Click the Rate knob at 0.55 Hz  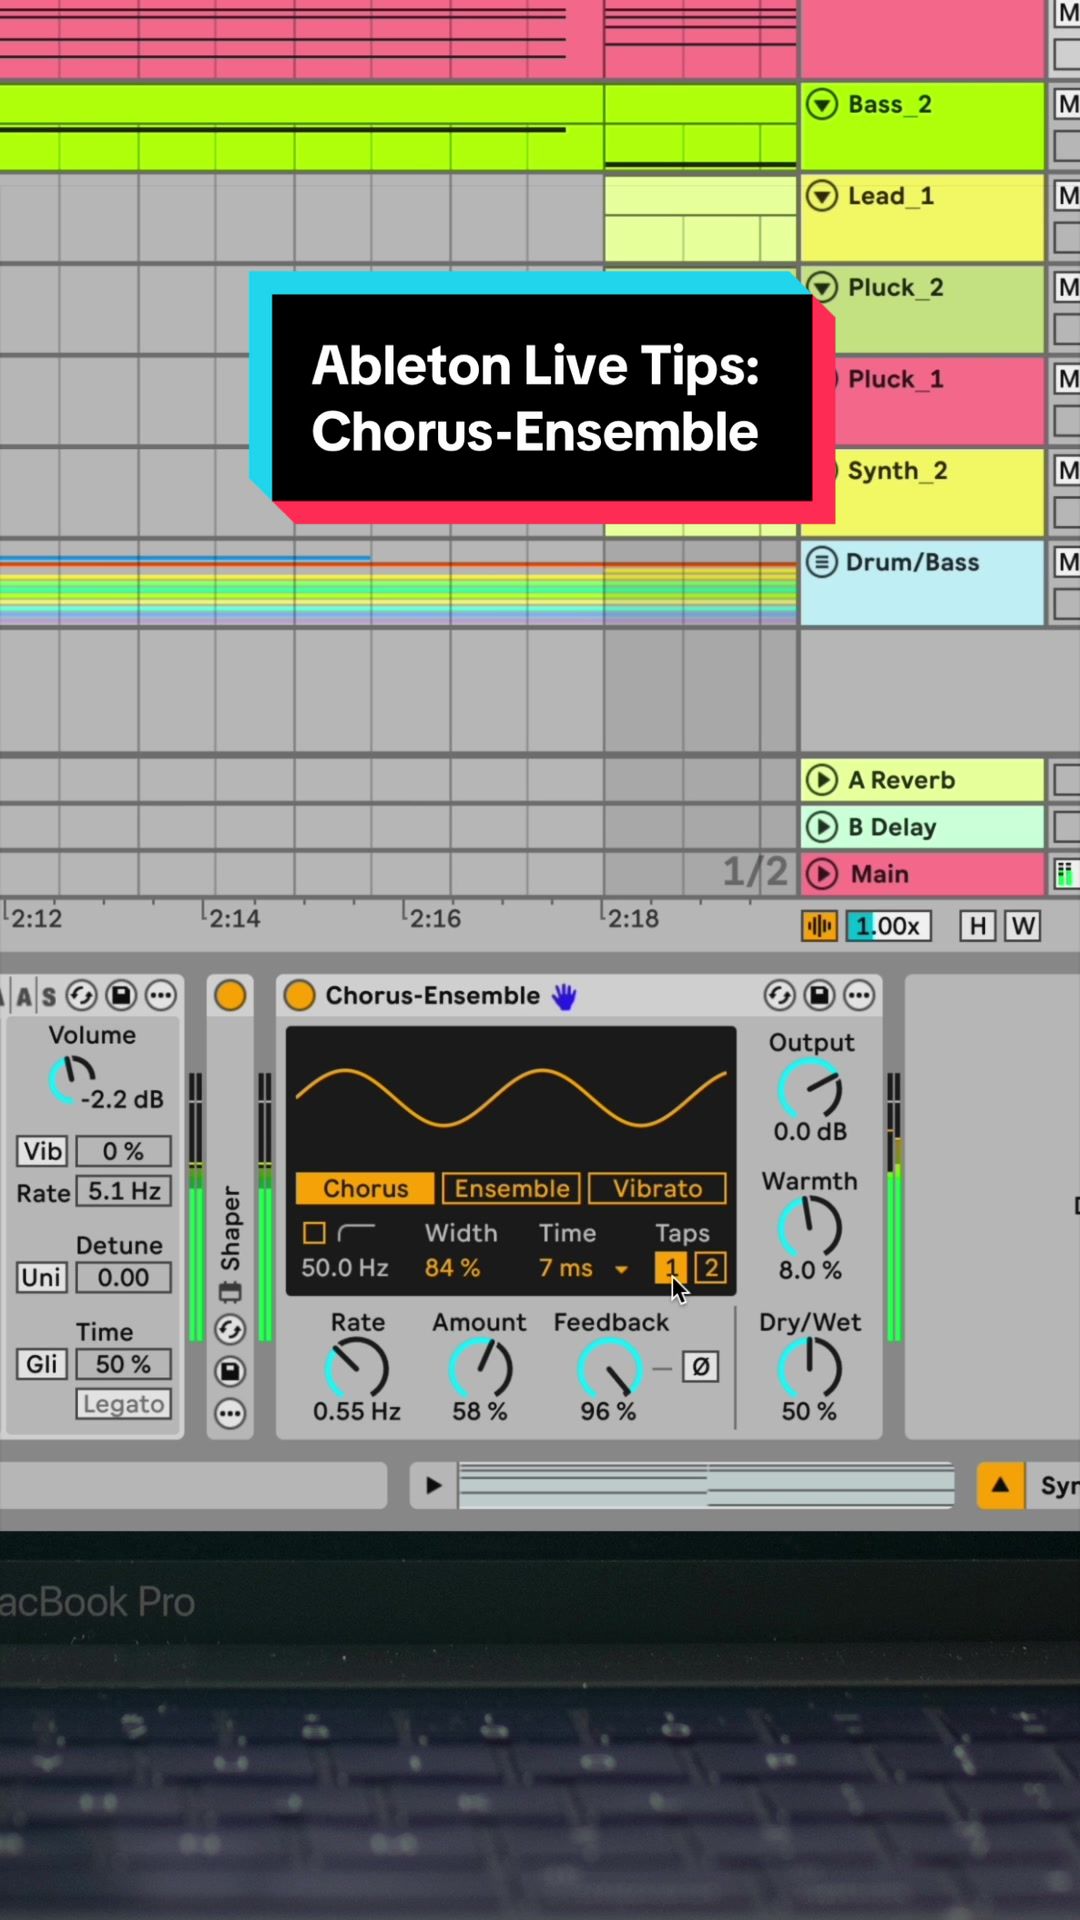(357, 1368)
